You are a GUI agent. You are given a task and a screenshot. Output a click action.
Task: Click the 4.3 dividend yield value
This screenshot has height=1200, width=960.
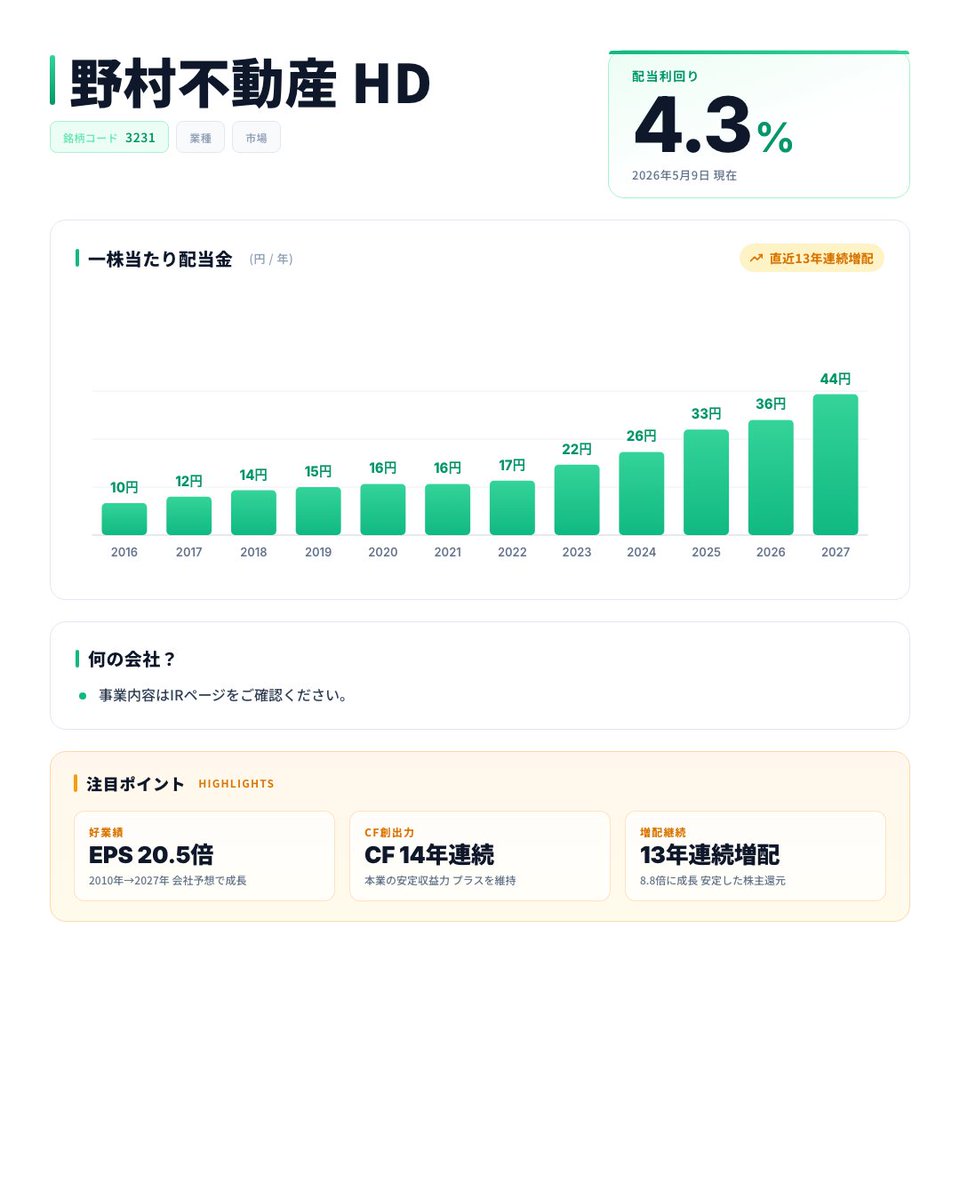[x=692, y=126]
